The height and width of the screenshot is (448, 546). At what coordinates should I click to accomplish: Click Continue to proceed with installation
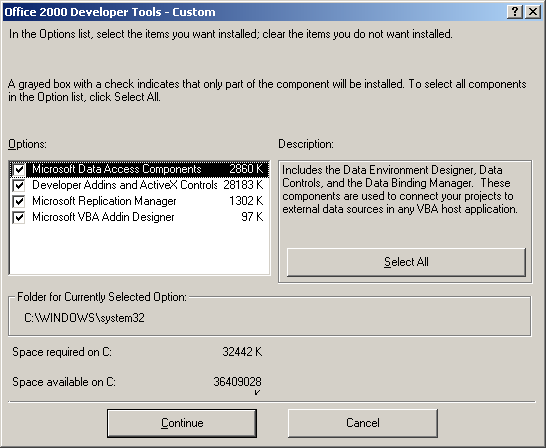[x=182, y=423]
